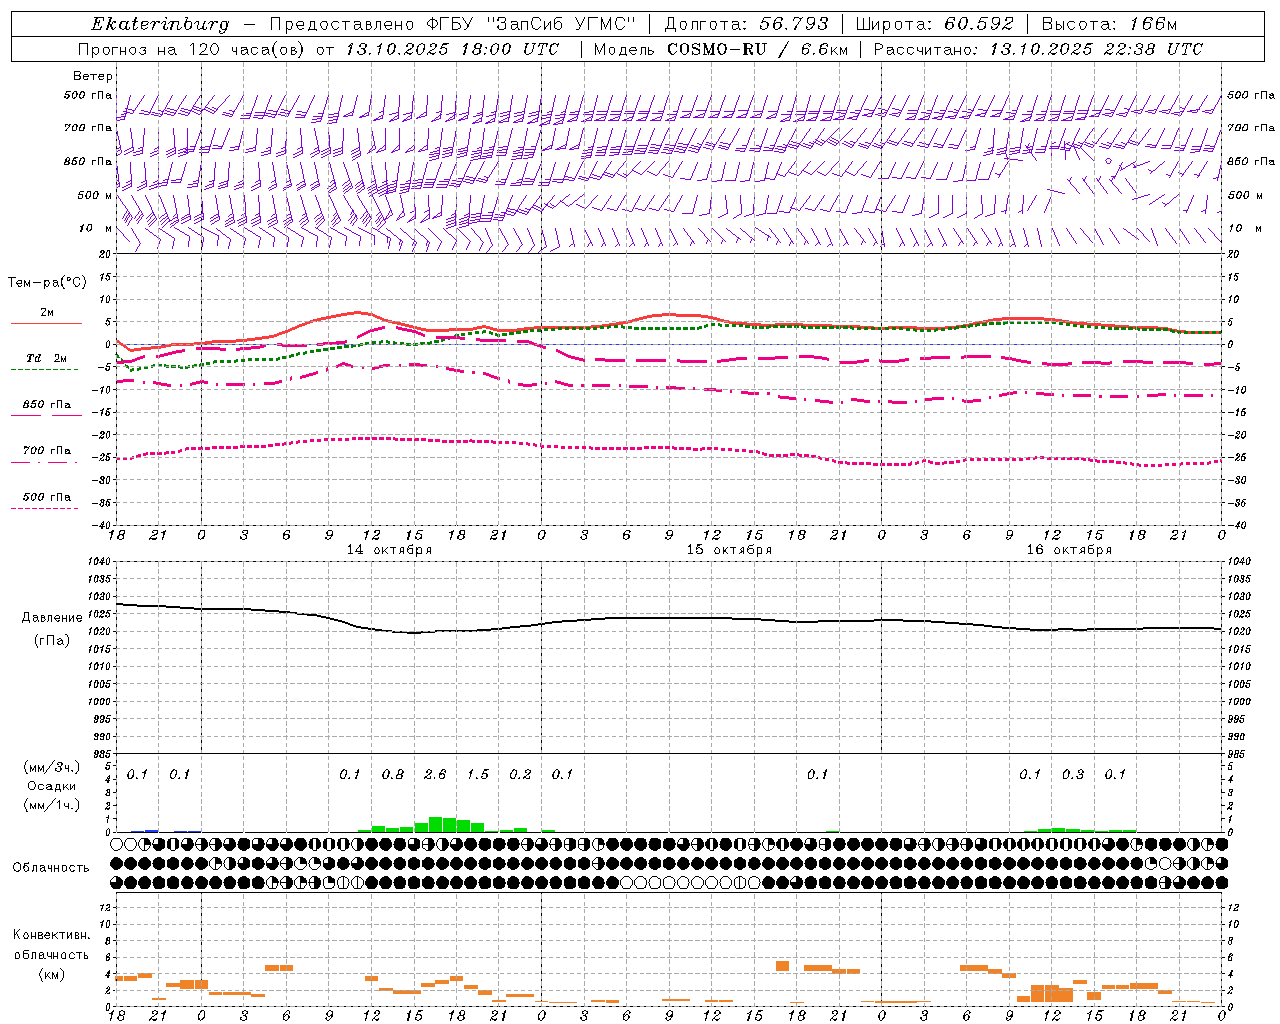The height and width of the screenshot is (1024, 1280).
Task: Click the "(км)" unit label under convective cloudiness
Action: tap(51, 974)
